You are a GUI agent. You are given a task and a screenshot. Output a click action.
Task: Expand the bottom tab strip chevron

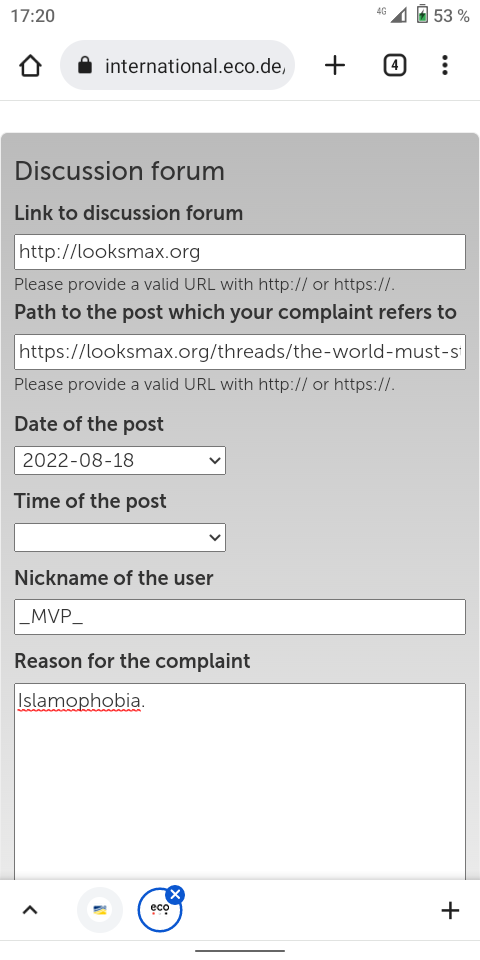point(30,910)
